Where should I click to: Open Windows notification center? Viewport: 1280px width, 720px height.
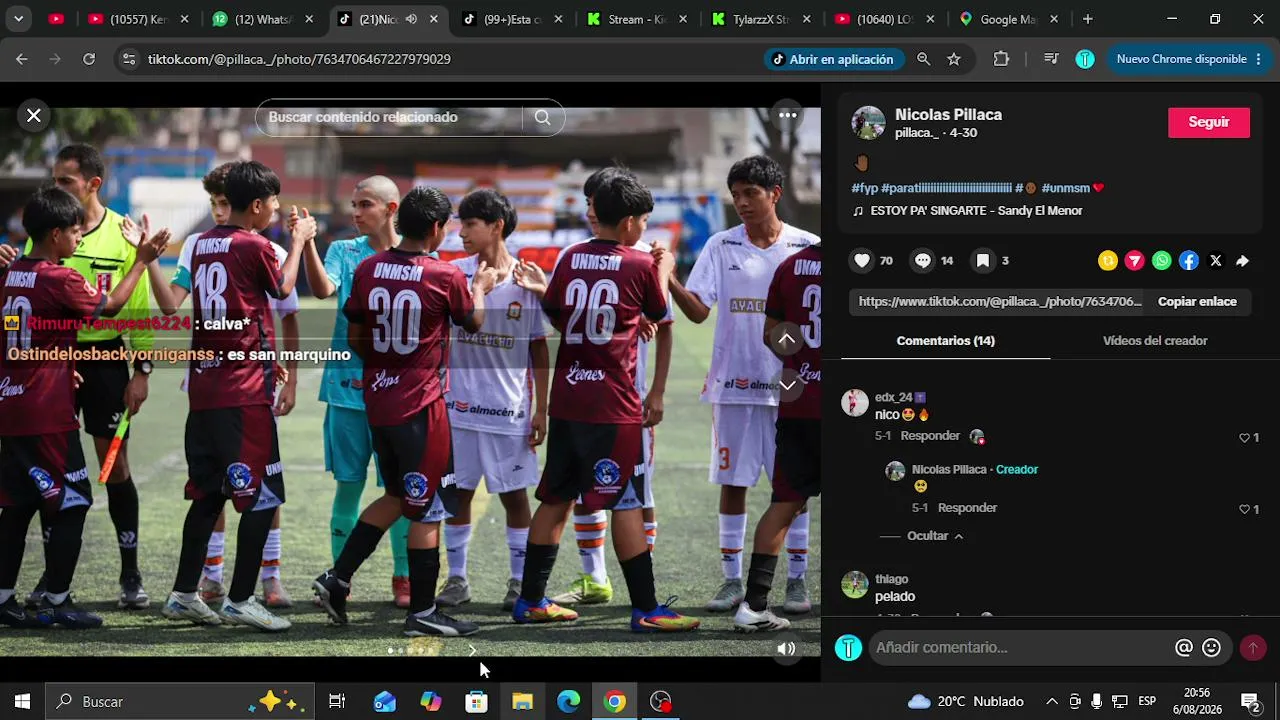[1249, 702]
